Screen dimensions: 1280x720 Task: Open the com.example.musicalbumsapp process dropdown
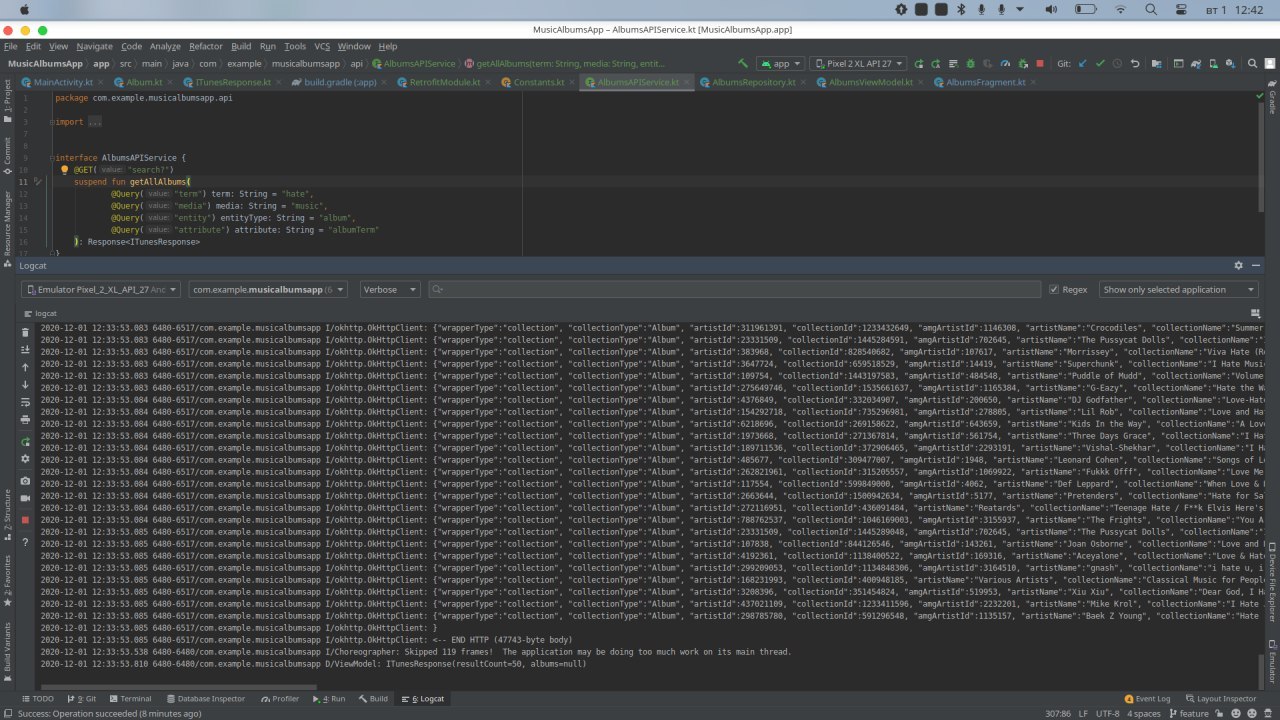(x=268, y=289)
